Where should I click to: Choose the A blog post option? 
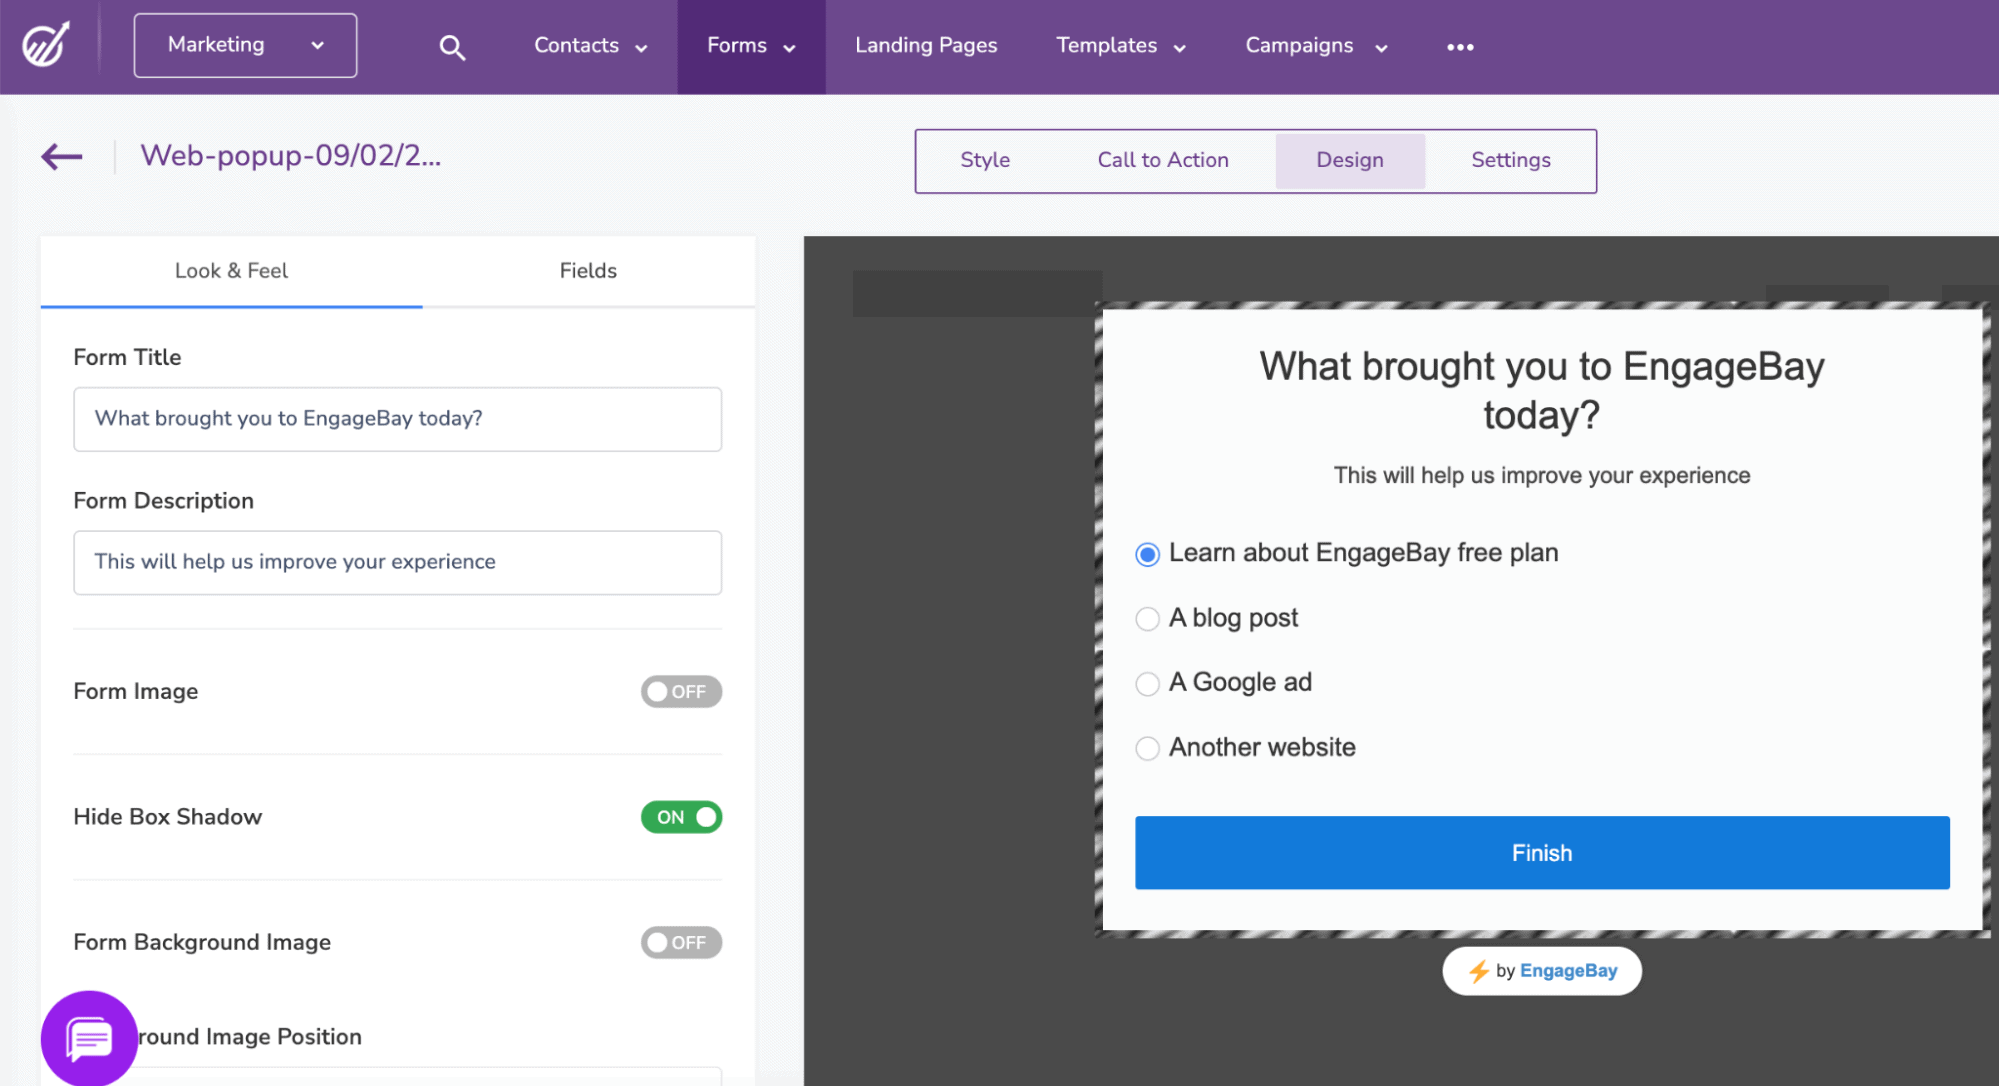pos(1147,619)
